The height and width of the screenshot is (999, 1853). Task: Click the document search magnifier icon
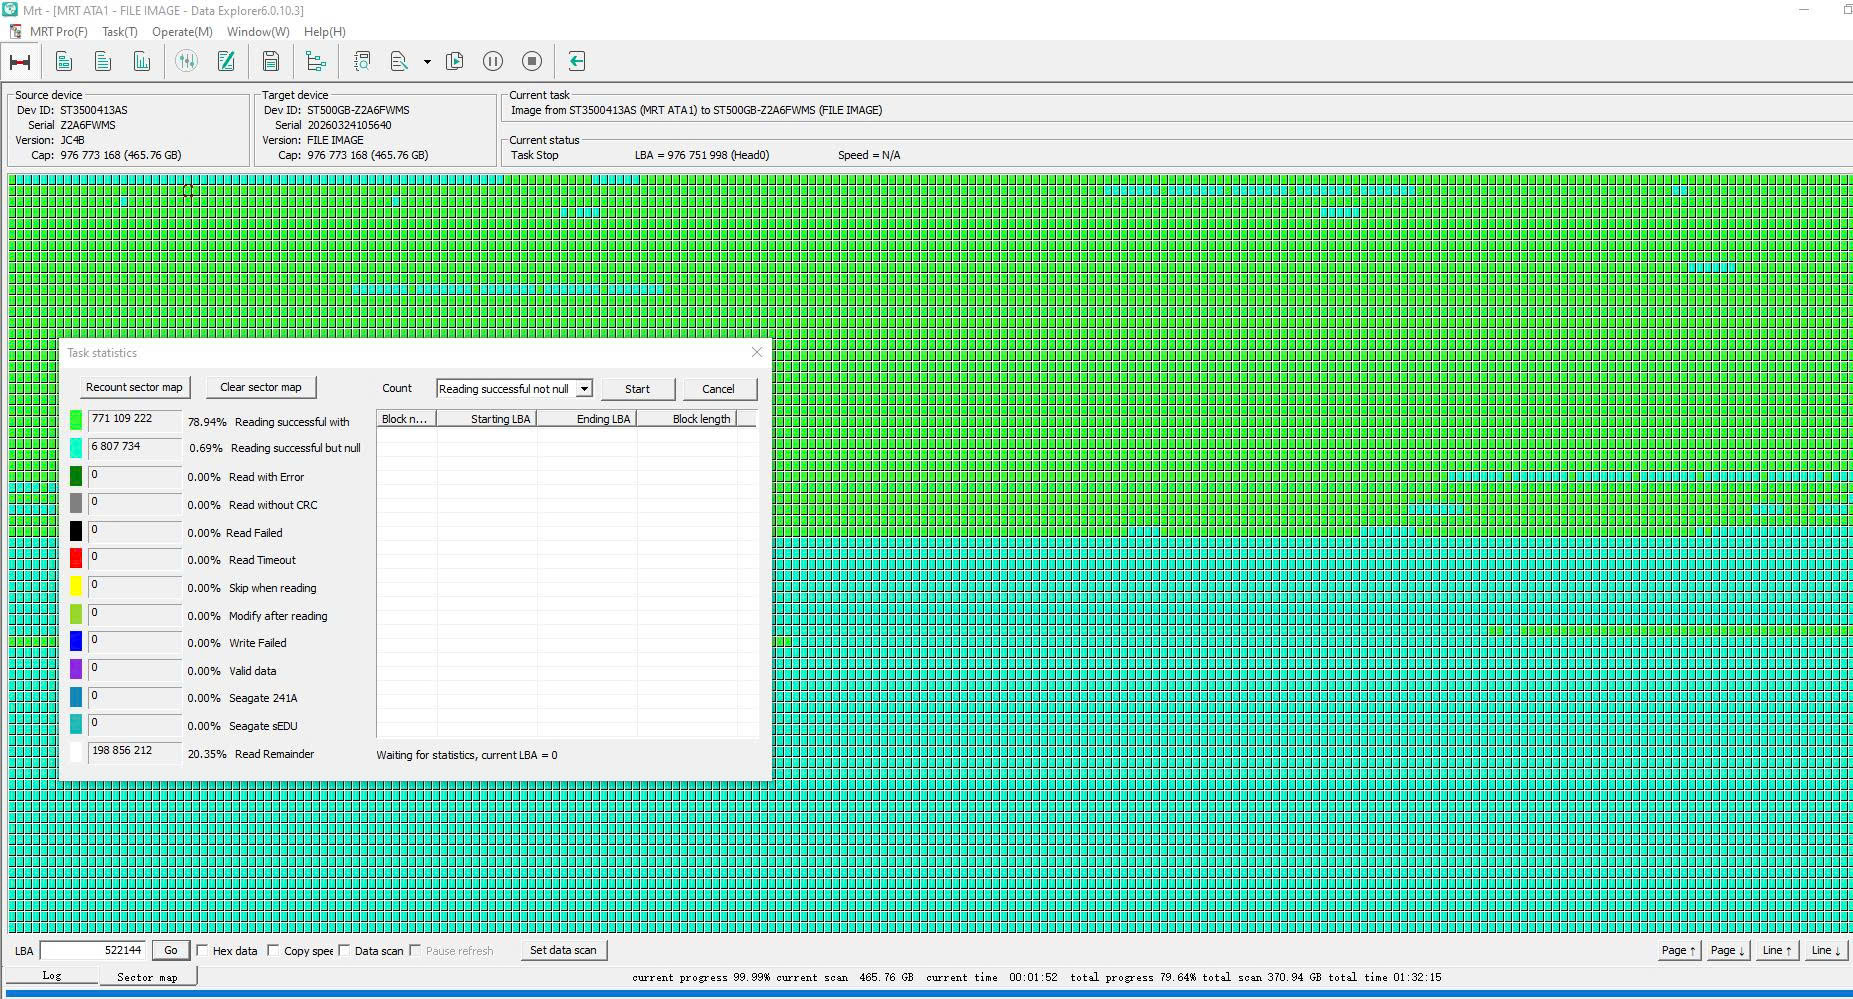coord(361,62)
